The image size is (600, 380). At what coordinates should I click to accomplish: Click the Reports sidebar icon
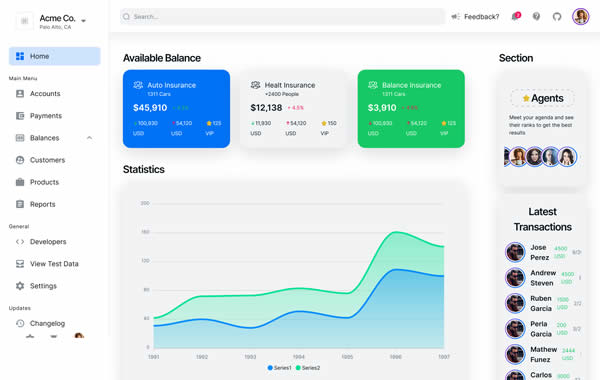coord(20,204)
